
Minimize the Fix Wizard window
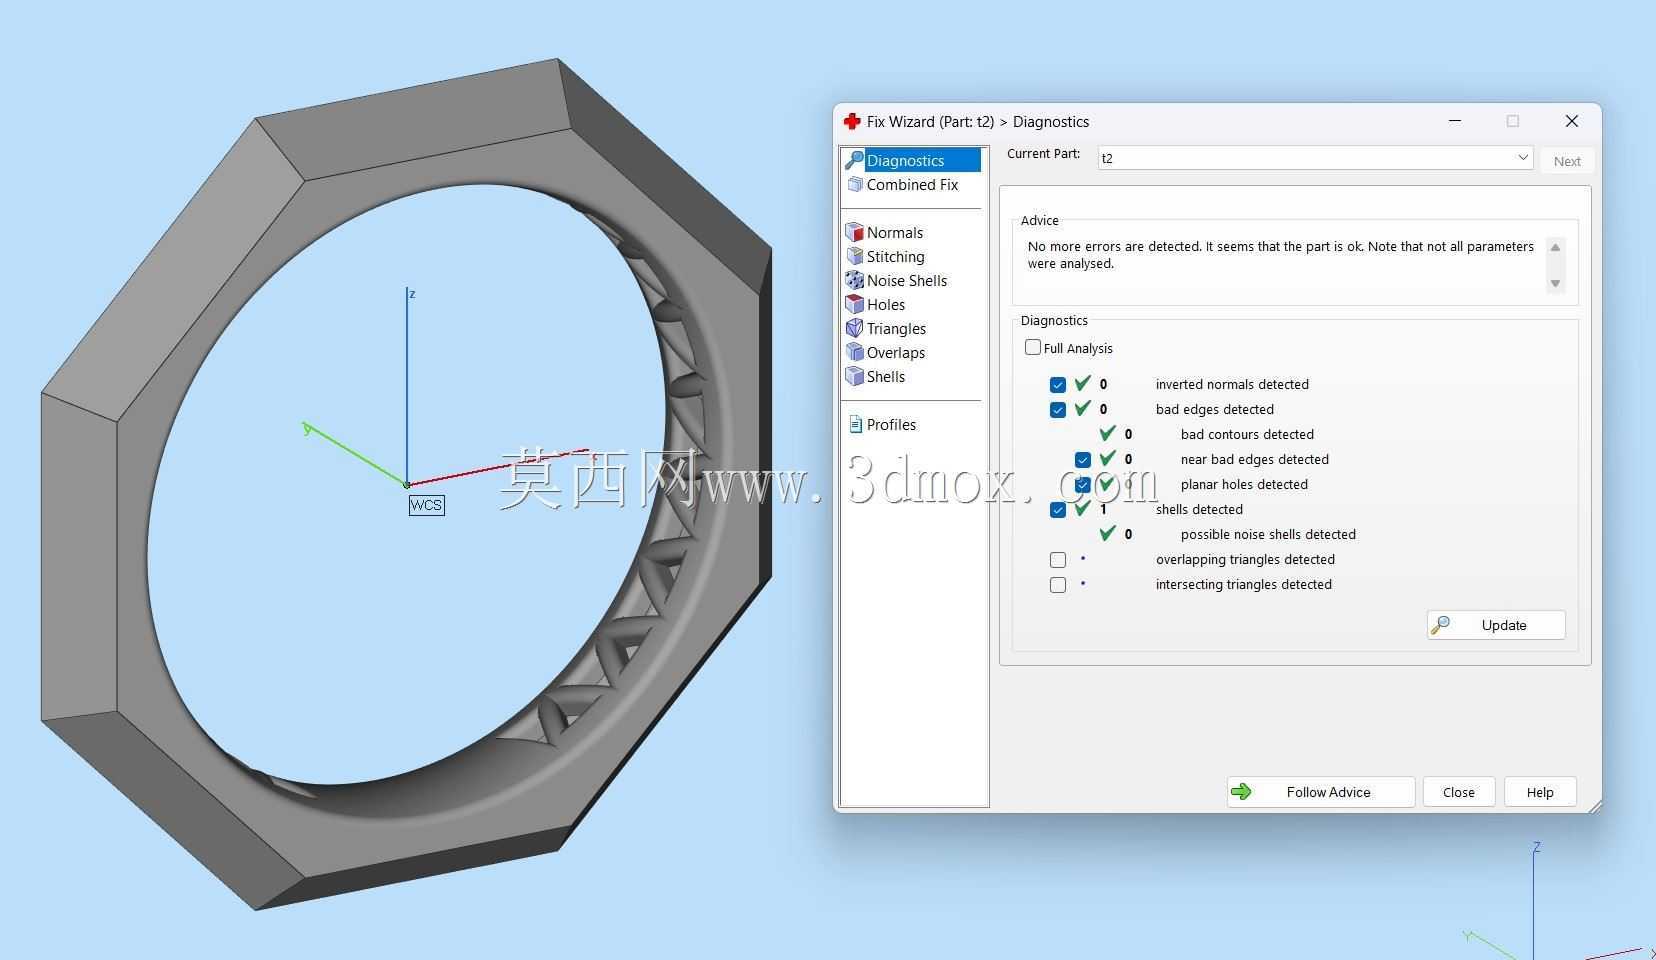coord(1455,121)
